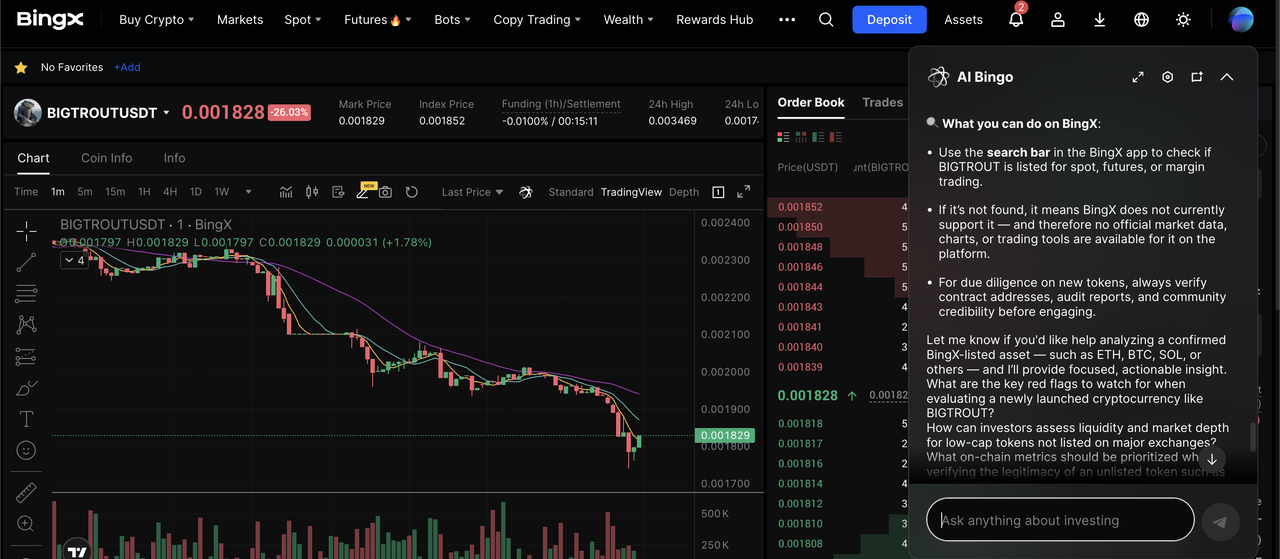This screenshot has width=1280, height=559.
Task: Switch chart view to Standard
Action: [x=571, y=192]
